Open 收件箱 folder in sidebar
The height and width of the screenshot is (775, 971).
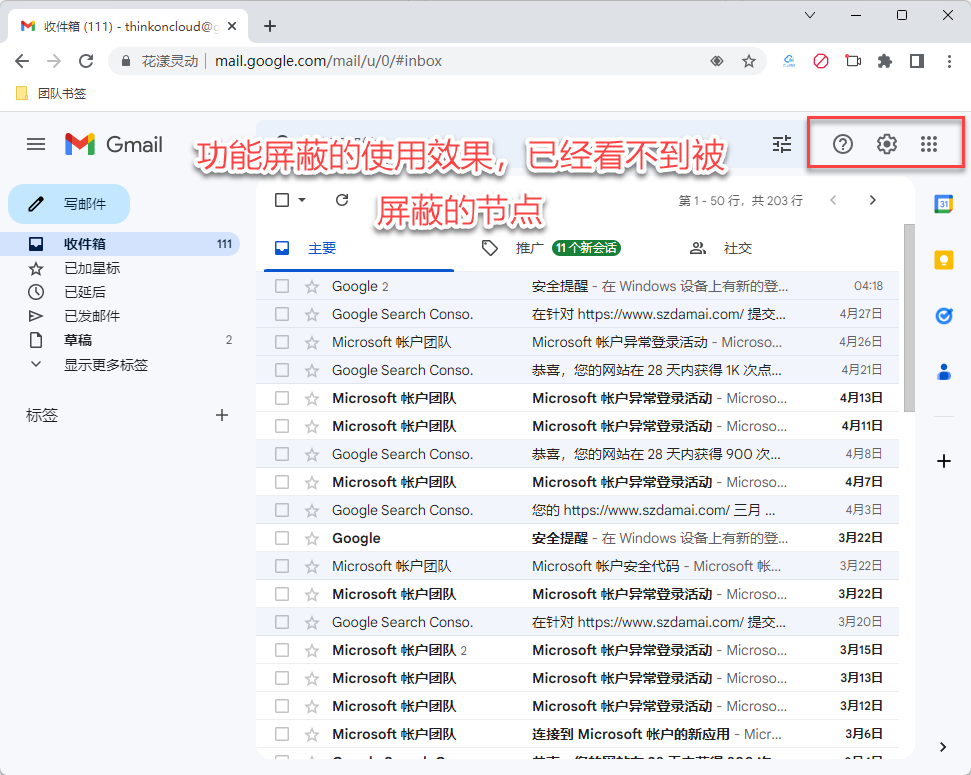[120, 244]
